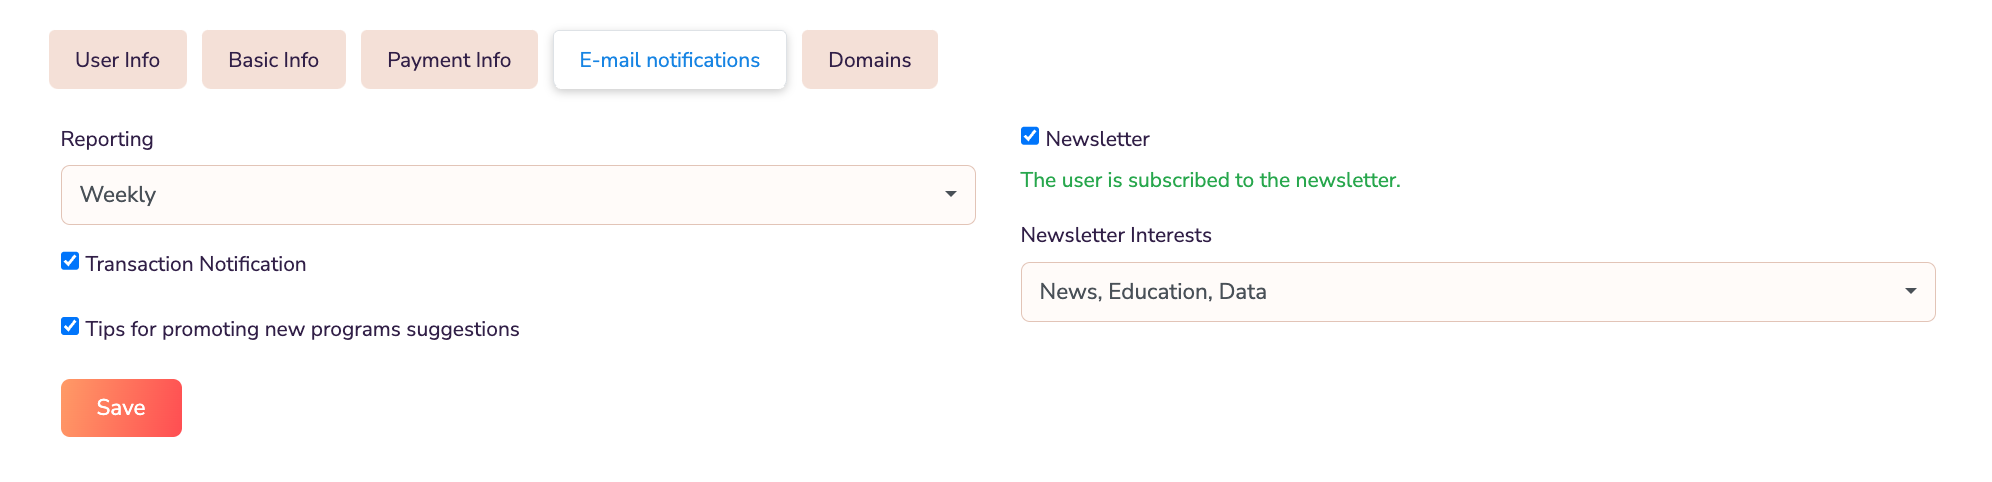
Task: Uncheck the Transaction Notification checkbox
Action: point(70,261)
